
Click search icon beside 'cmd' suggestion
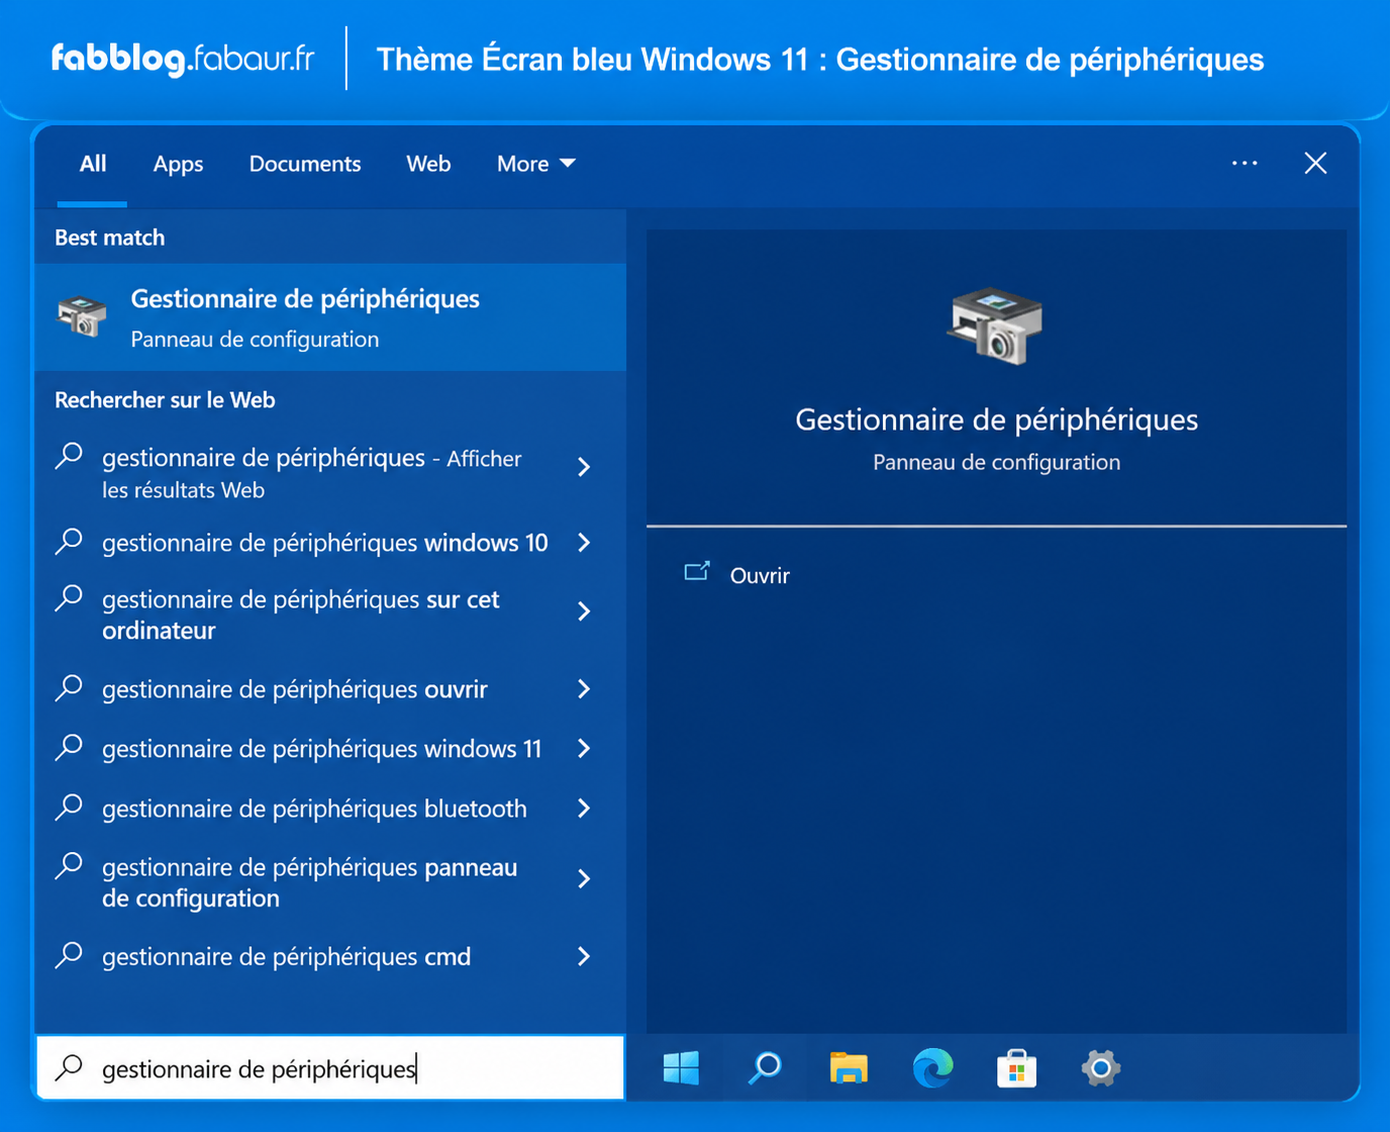(x=69, y=955)
